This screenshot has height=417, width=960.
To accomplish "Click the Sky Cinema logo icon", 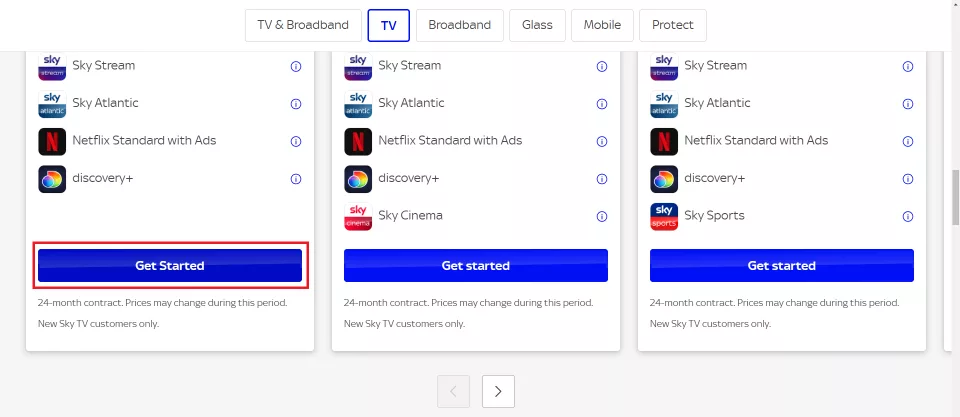I will point(358,216).
